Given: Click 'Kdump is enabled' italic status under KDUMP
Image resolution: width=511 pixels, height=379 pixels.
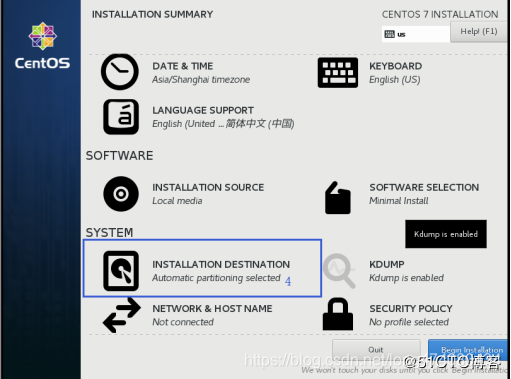Looking at the screenshot, I should 406,278.
